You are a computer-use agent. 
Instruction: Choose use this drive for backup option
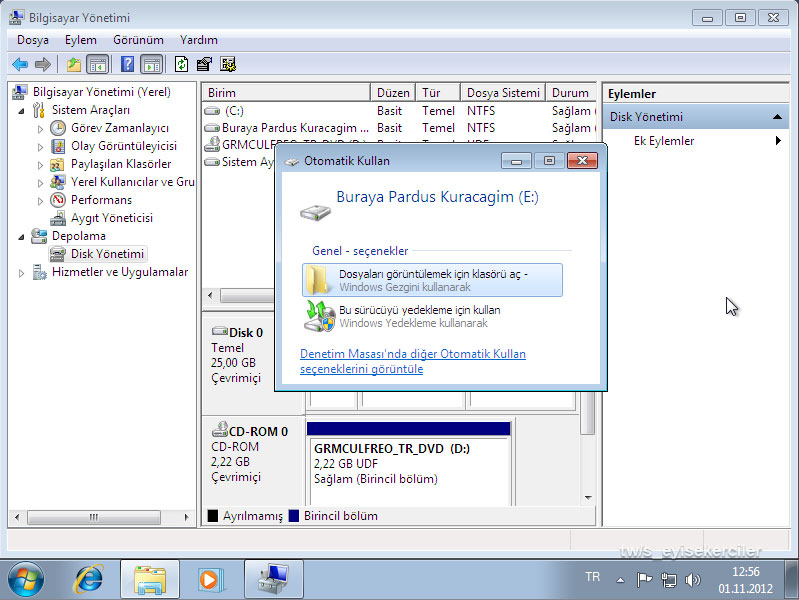(432, 316)
